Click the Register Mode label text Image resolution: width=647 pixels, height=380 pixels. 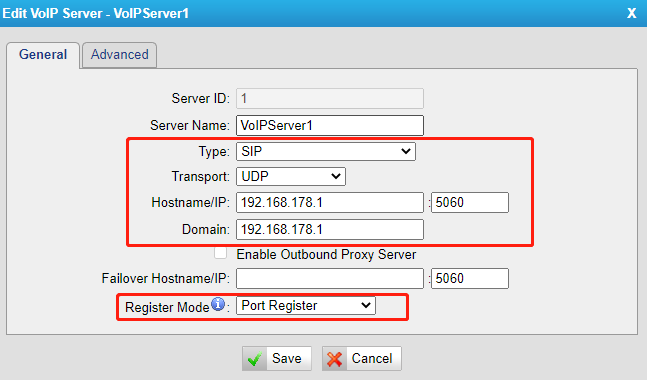click(167, 307)
